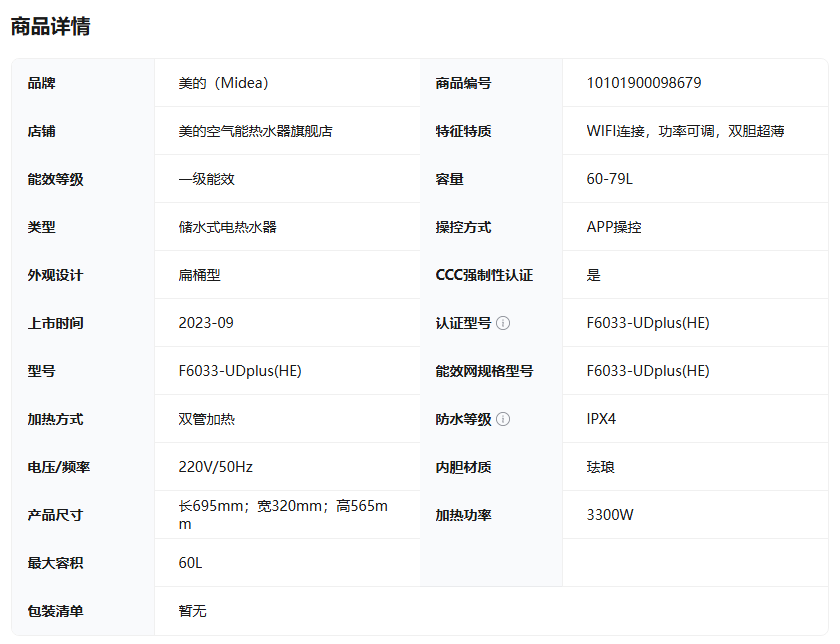Screen dimensions: 840x644
Task: Click the 电压/频率 label
Action: click(x=59, y=467)
